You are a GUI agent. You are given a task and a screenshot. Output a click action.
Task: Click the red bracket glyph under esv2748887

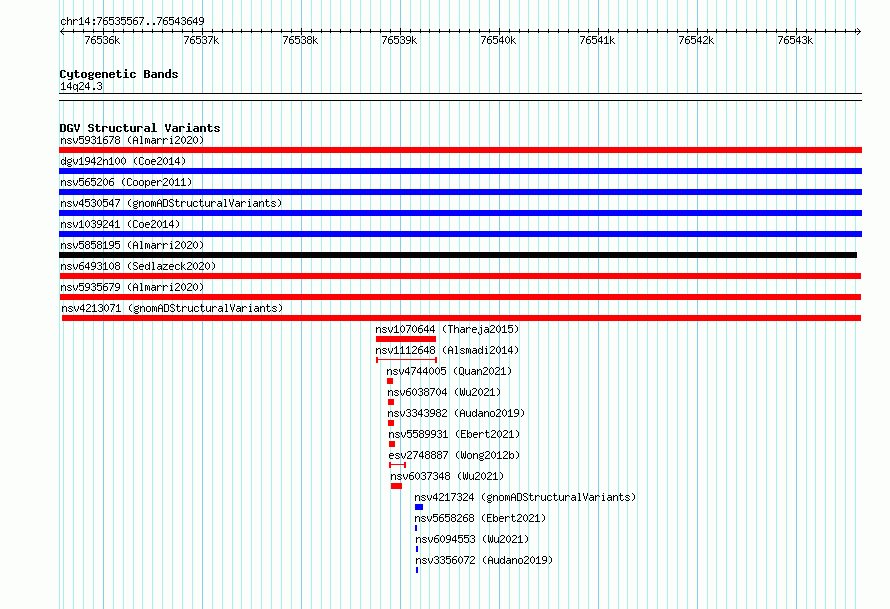pos(397,465)
